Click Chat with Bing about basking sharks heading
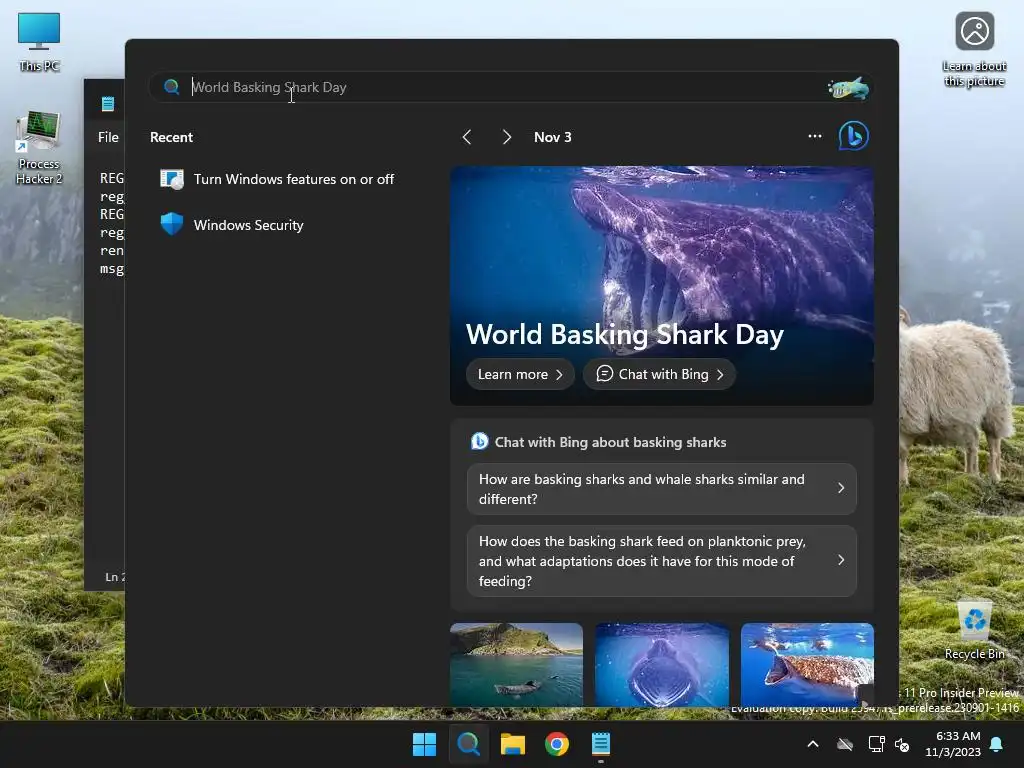 610,442
